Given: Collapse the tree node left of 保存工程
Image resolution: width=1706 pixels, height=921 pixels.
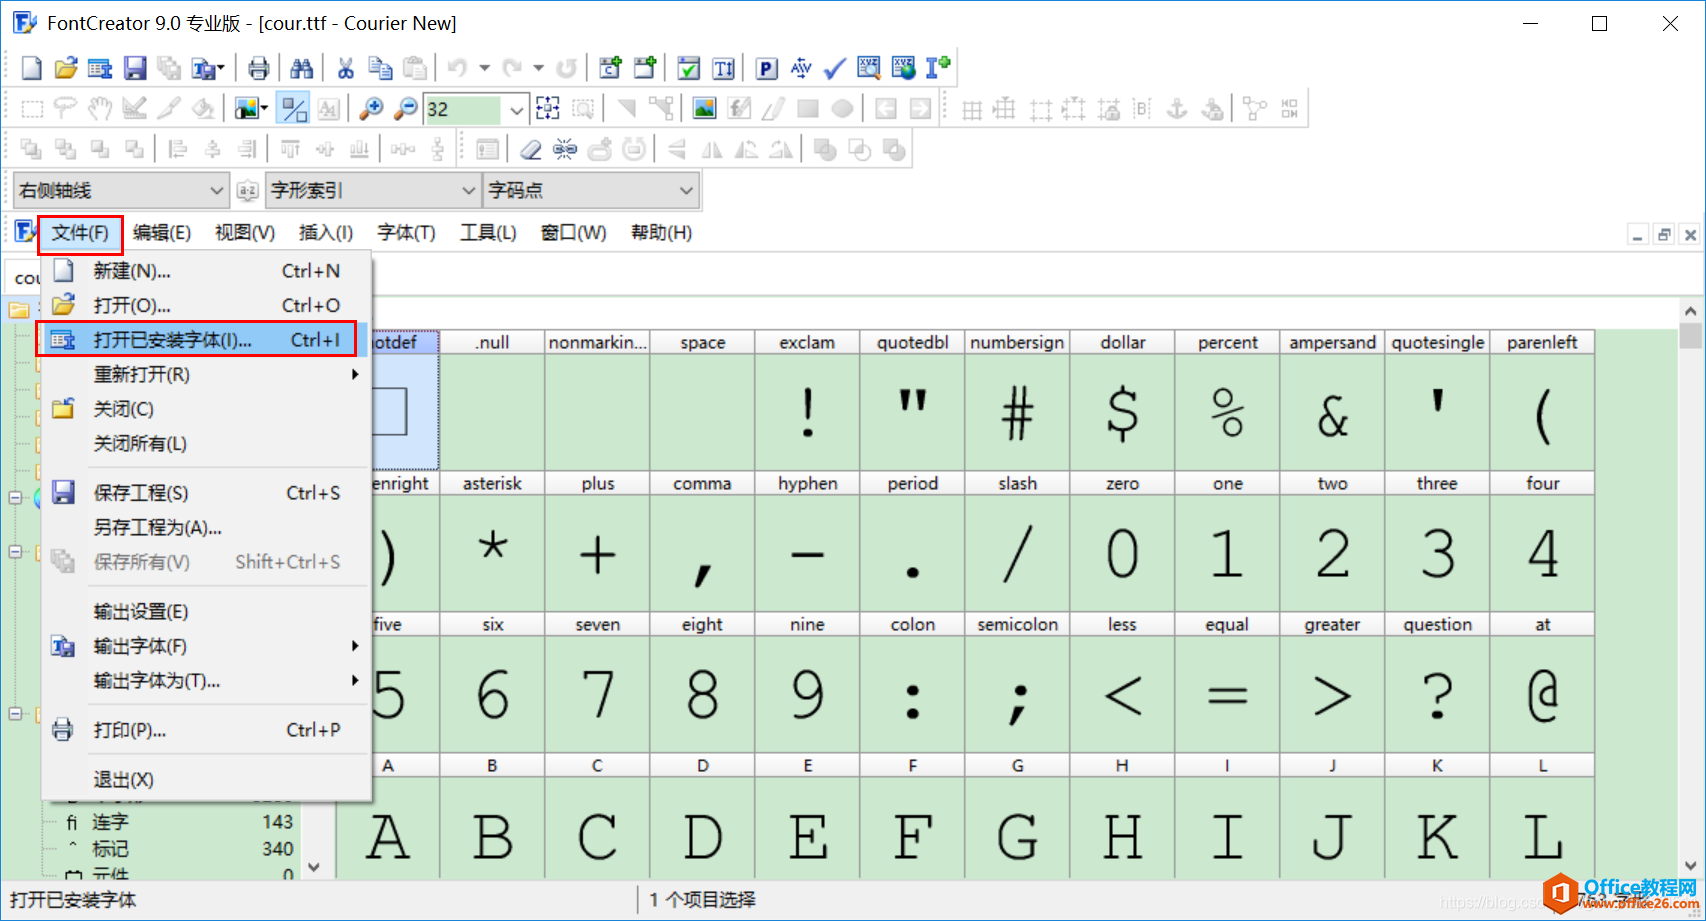Looking at the screenshot, I should tap(15, 497).
